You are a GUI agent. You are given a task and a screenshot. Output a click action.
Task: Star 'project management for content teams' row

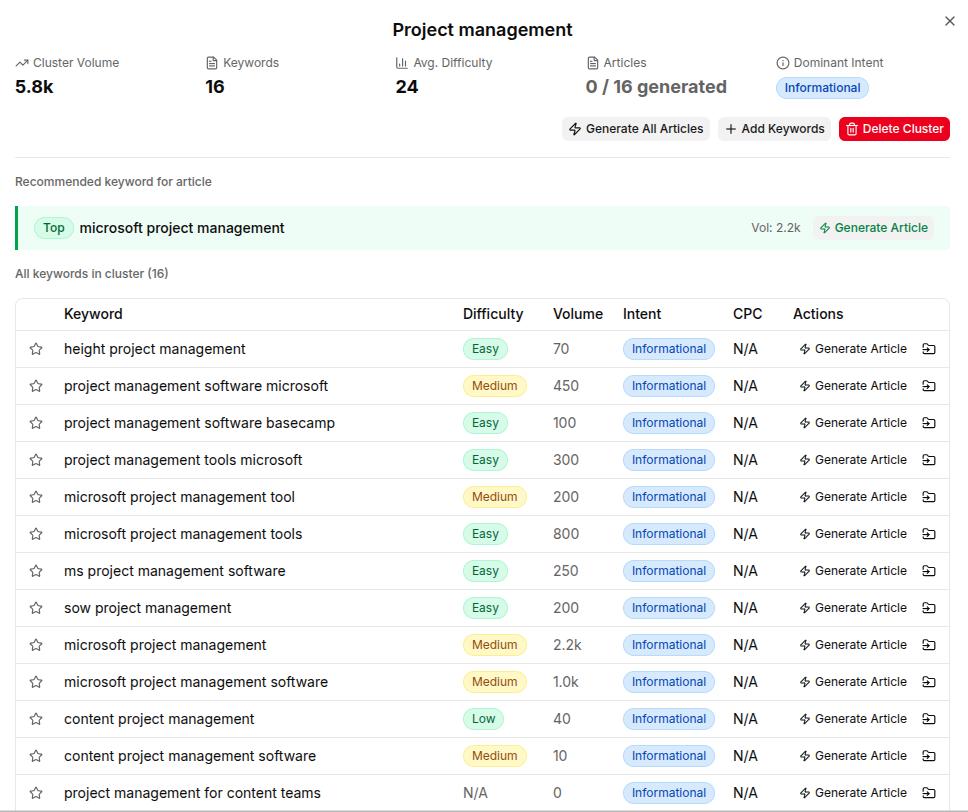coord(36,793)
